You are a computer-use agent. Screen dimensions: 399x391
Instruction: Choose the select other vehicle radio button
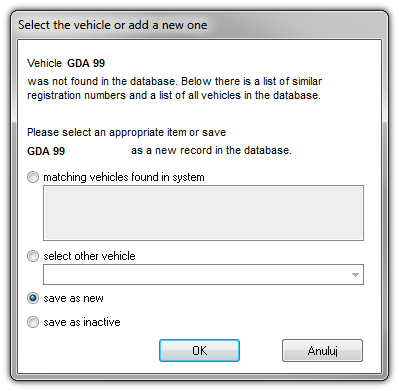click(33, 256)
